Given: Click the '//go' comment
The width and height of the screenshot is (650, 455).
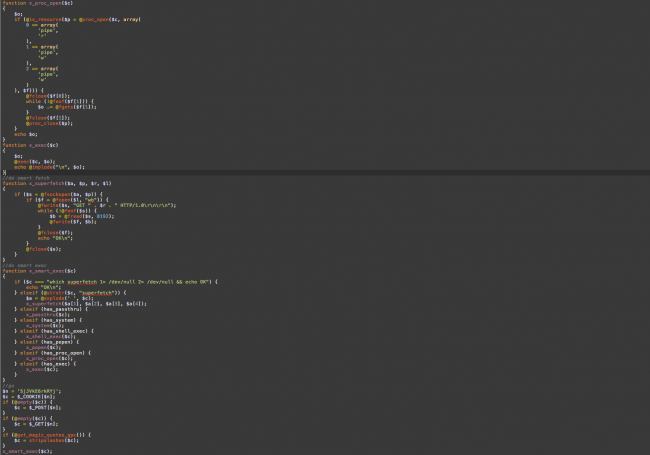Looking at the screenshot, I should coord(8,386).
